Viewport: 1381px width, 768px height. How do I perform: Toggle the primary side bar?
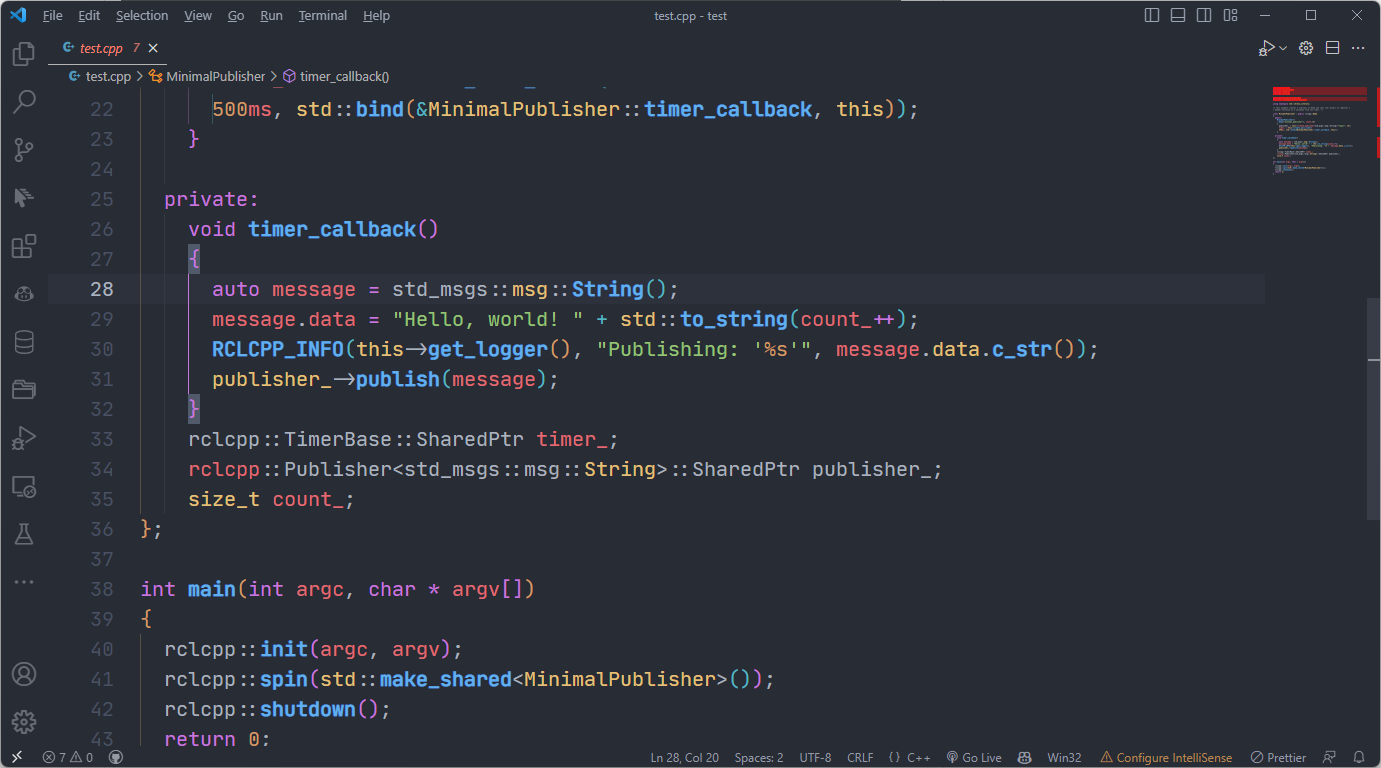[x=1152, y=15]
